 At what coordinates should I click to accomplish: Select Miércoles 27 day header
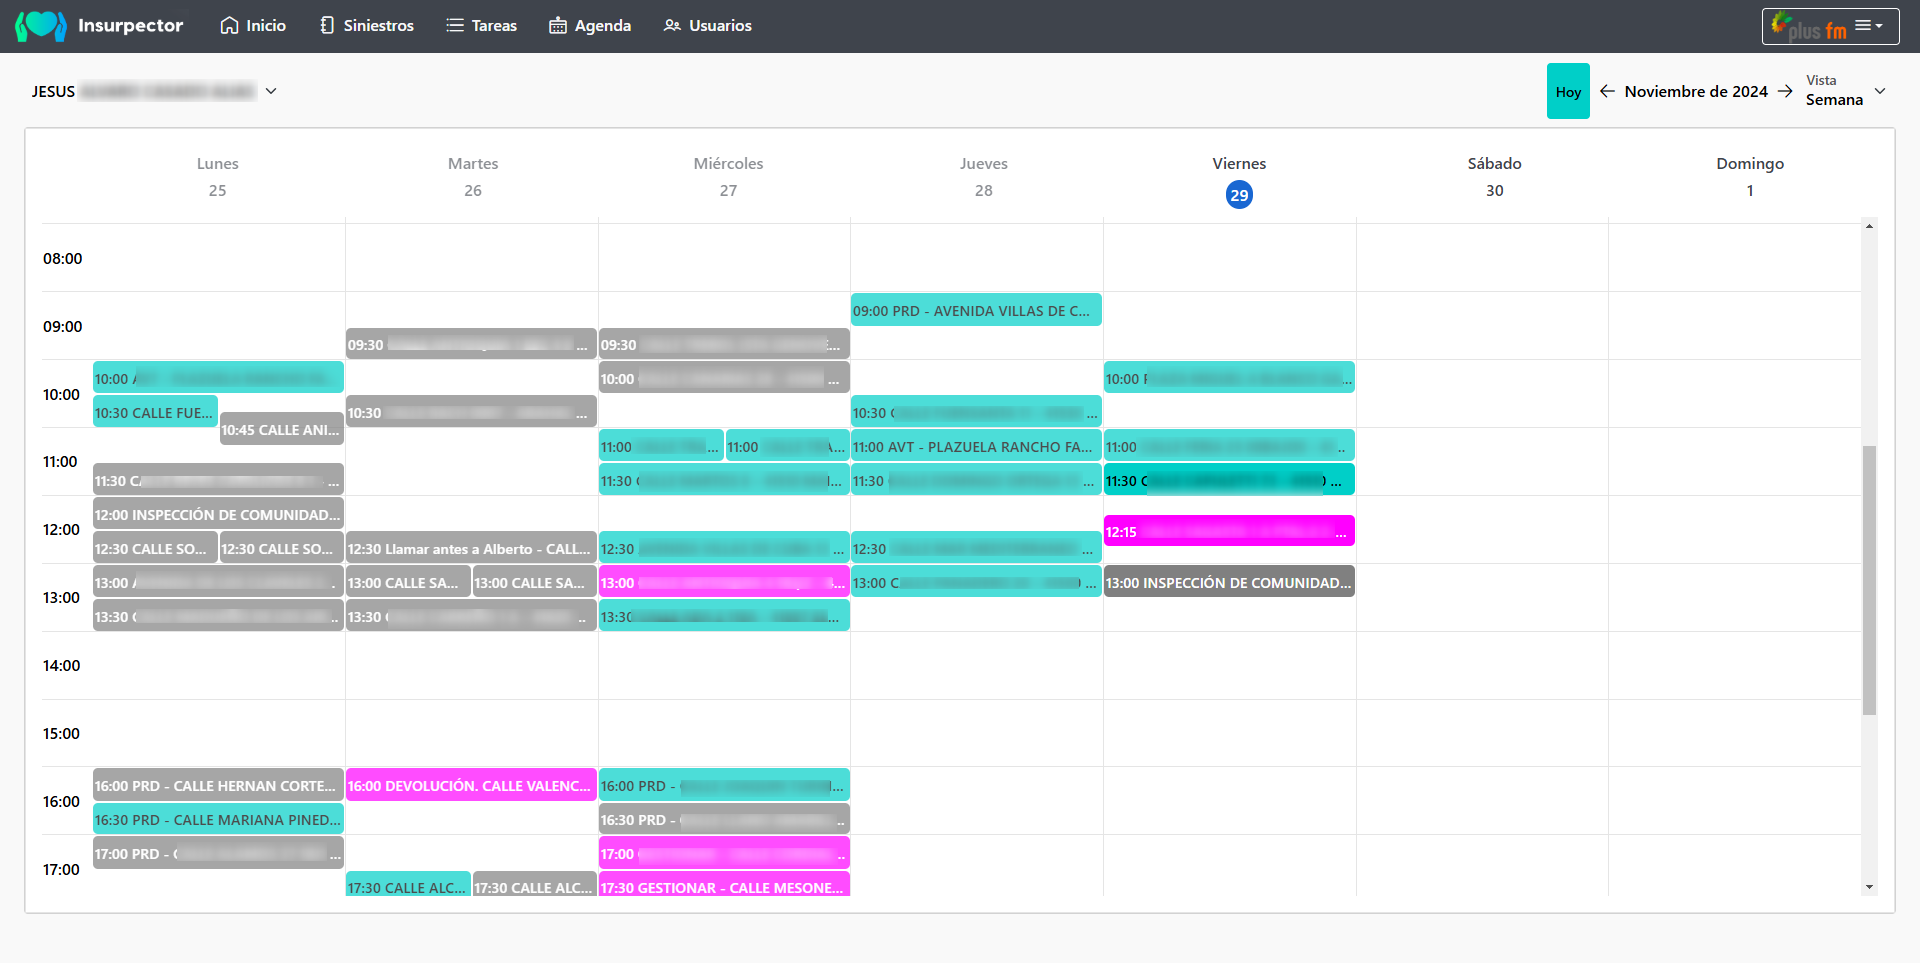pos(728,177)
